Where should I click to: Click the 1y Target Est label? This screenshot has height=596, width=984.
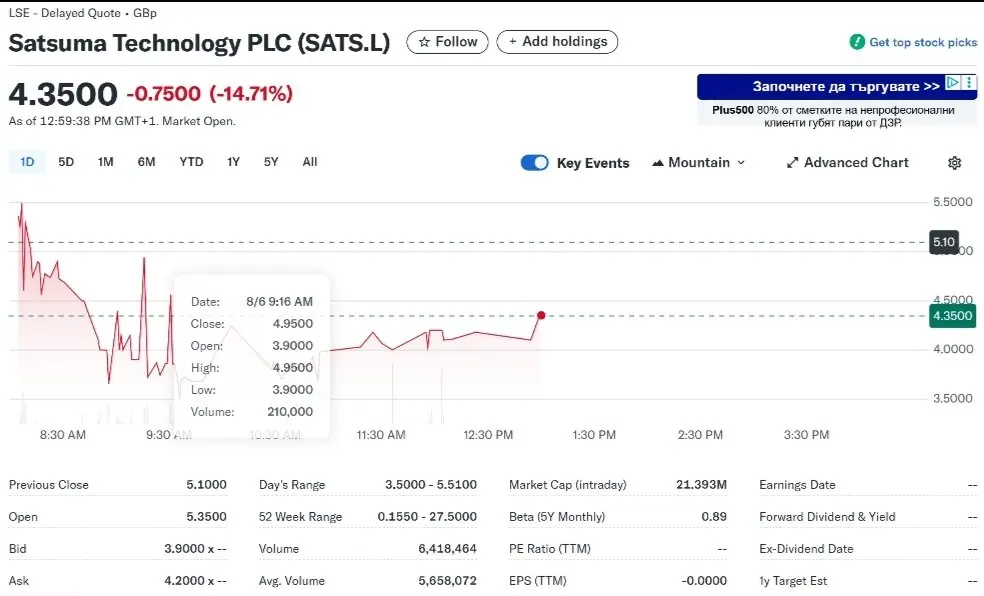tap(793, 580)
